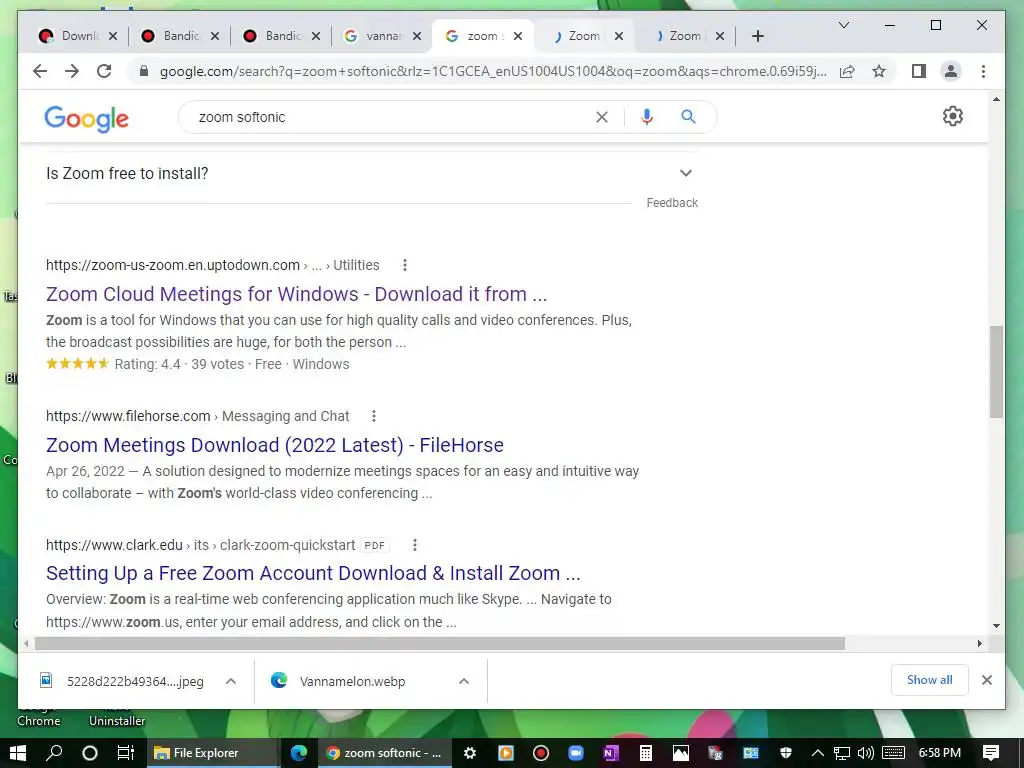
Task: Click in the Google search field
Action: click(392, 117)
